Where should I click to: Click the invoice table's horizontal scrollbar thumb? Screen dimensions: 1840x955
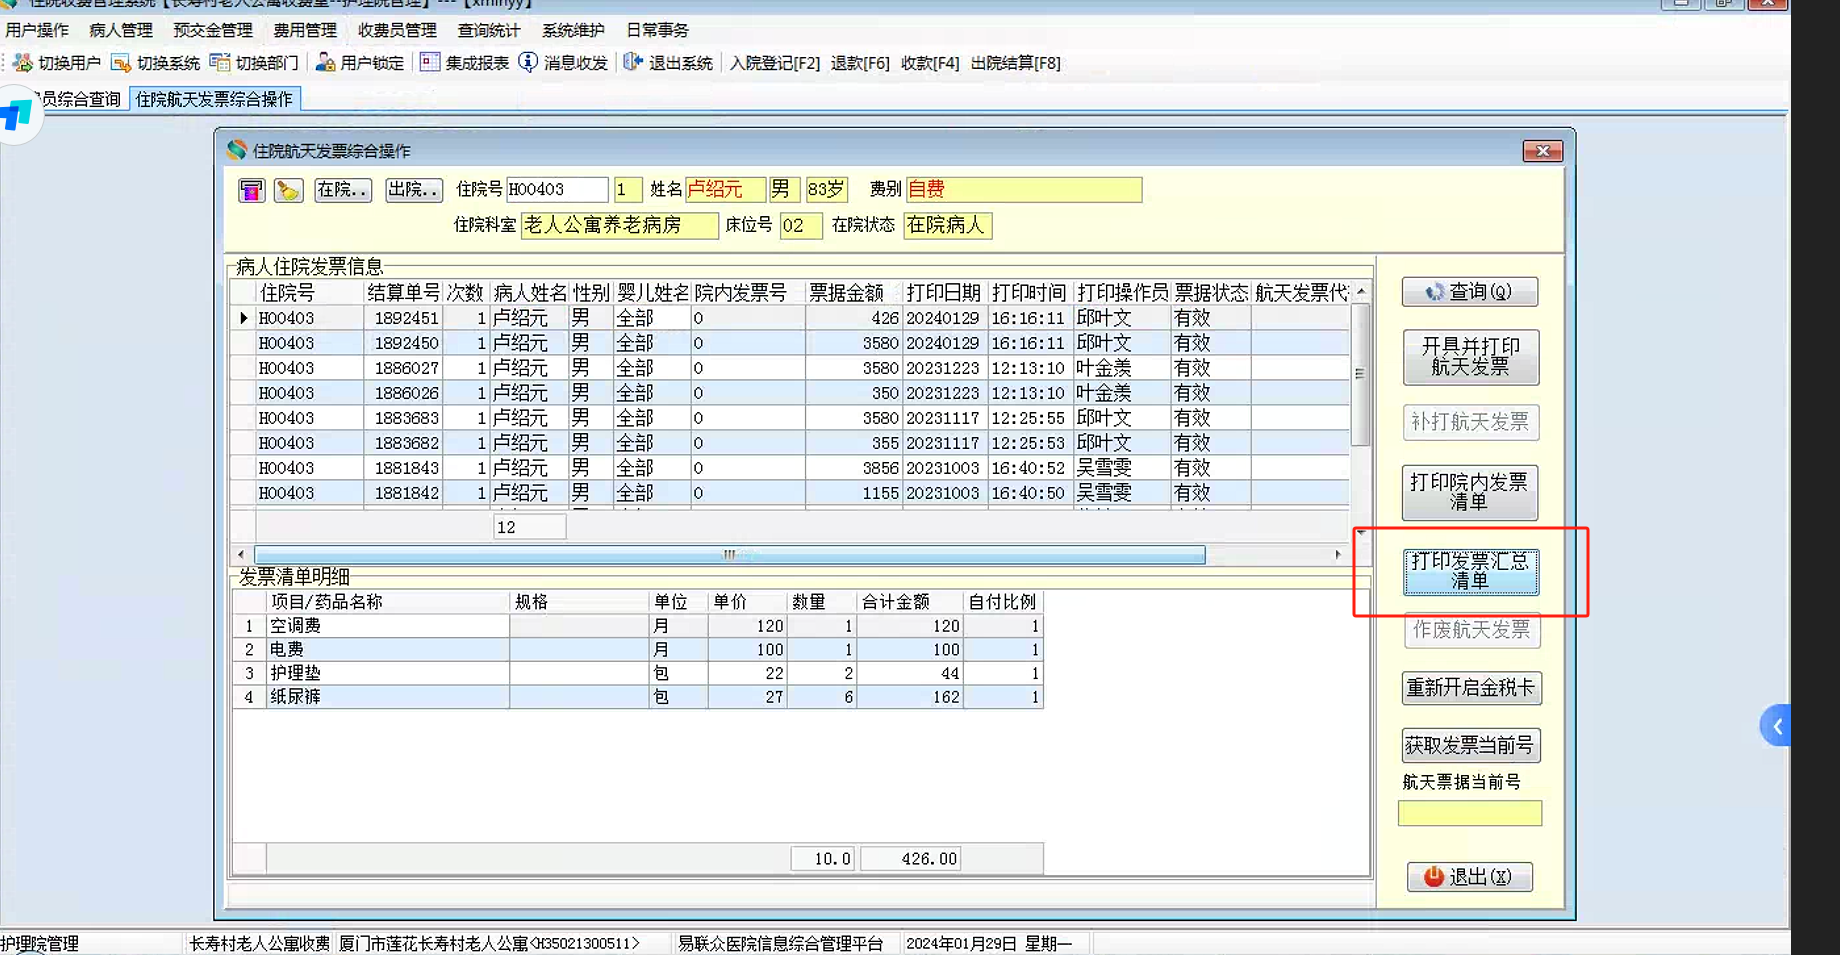[730, 555]
